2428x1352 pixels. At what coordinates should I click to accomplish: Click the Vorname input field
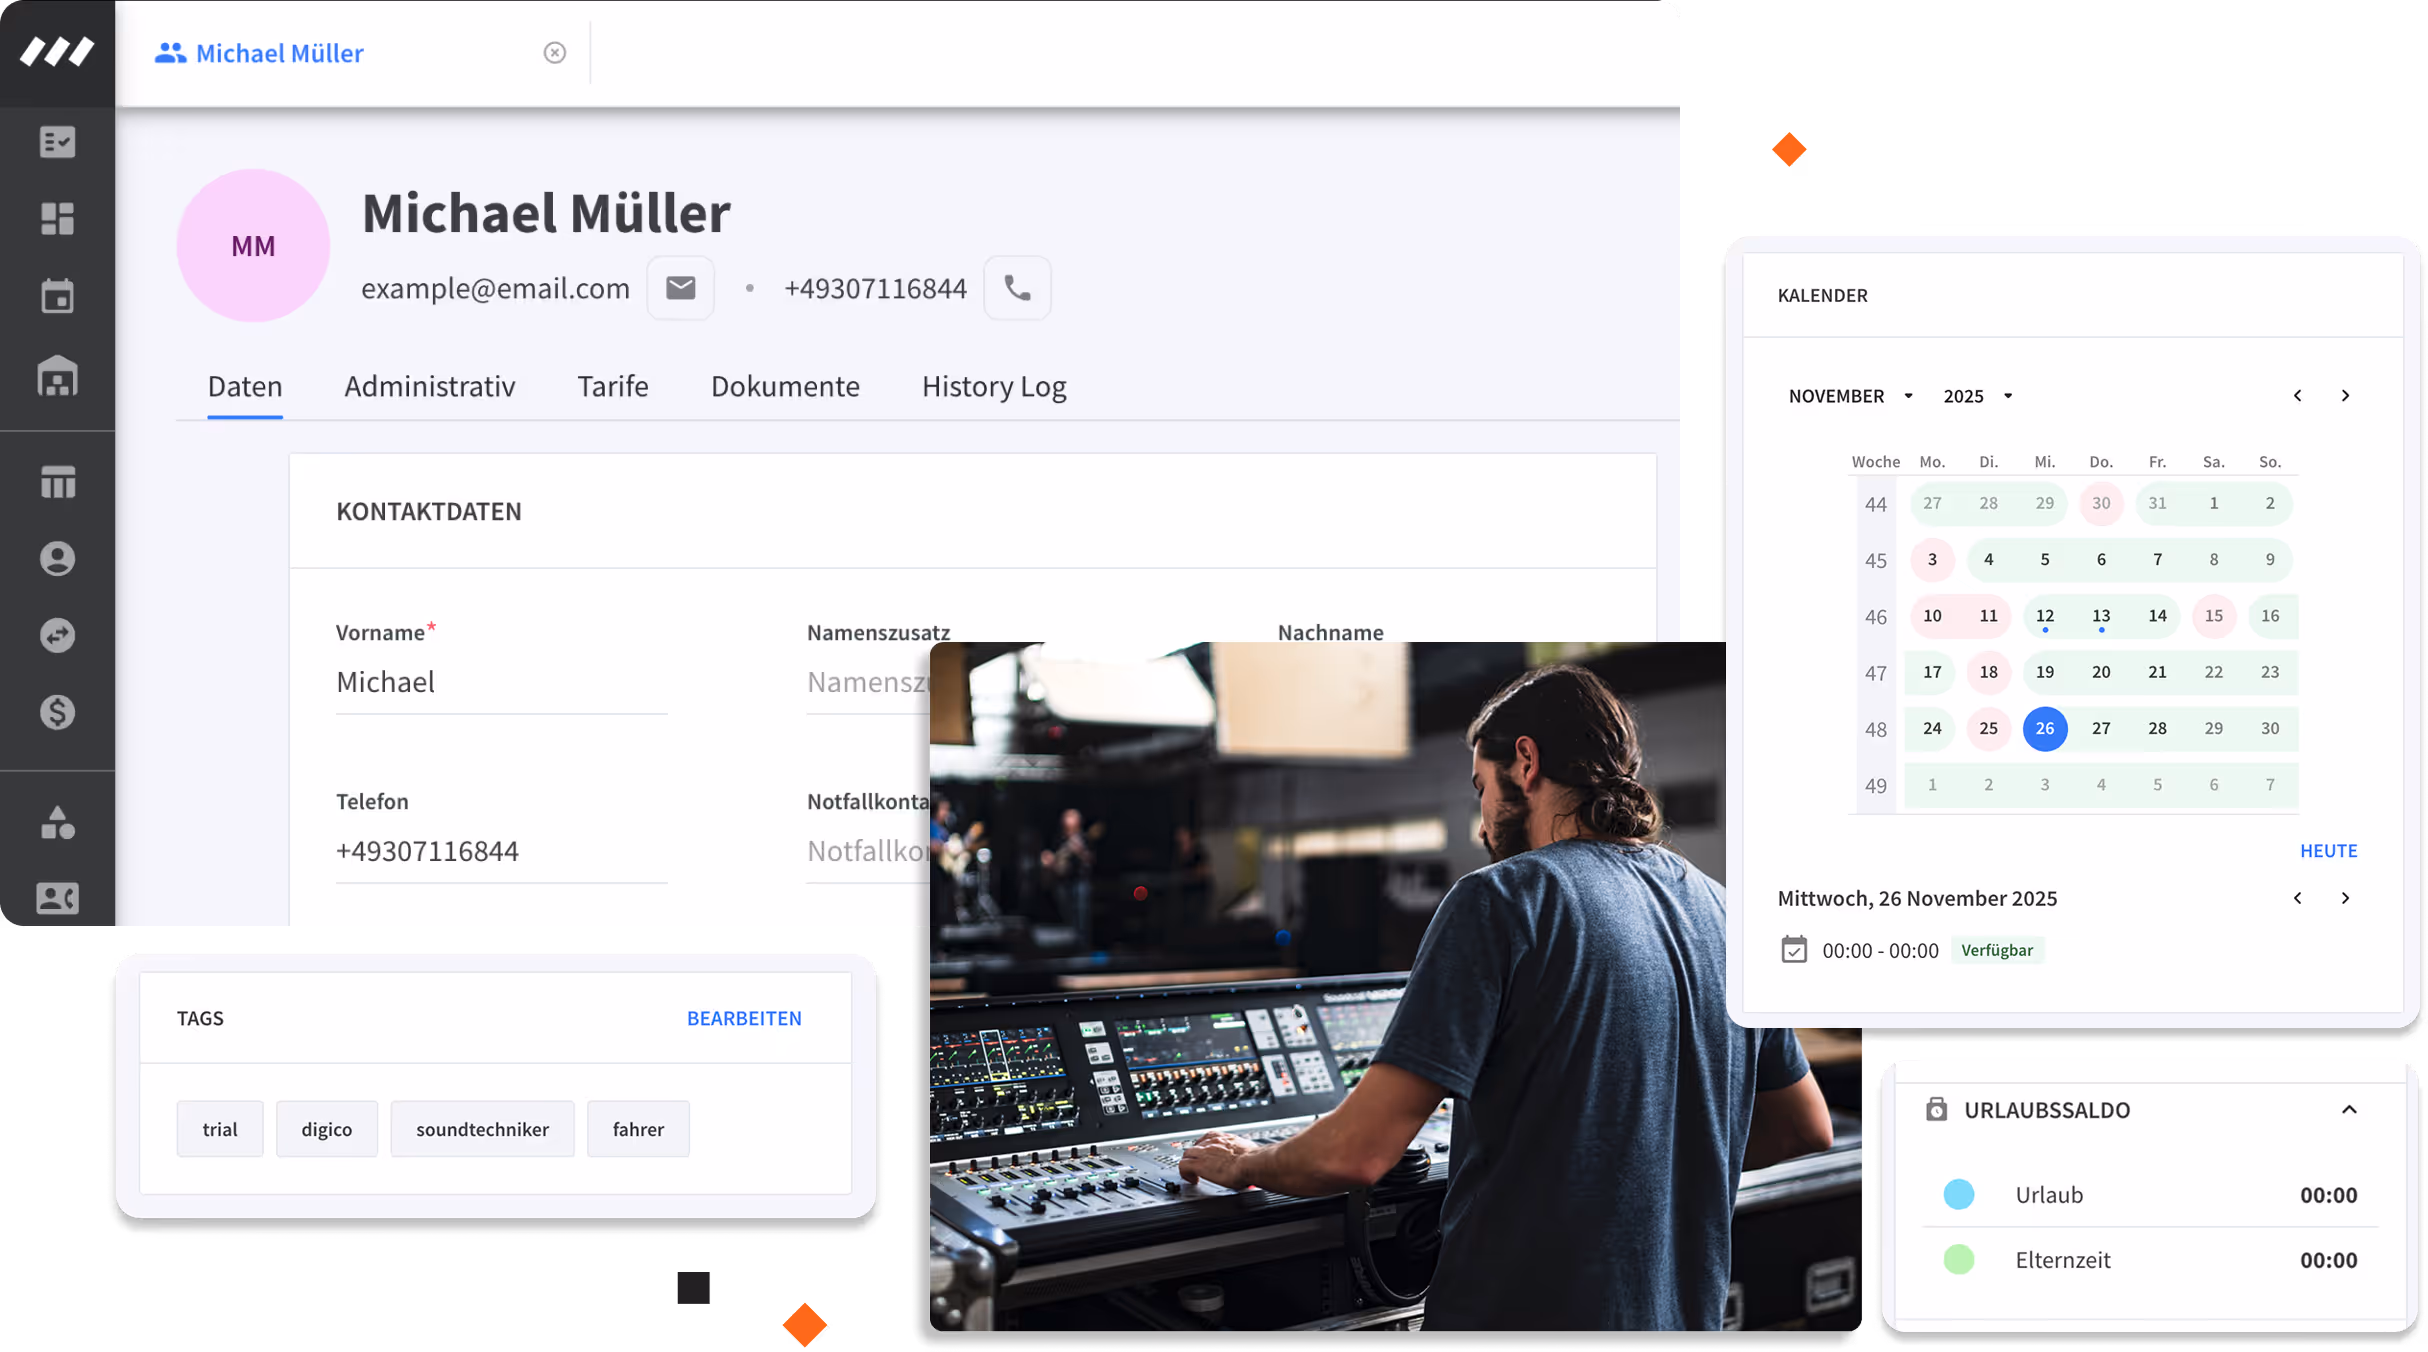tap(501, 683)
